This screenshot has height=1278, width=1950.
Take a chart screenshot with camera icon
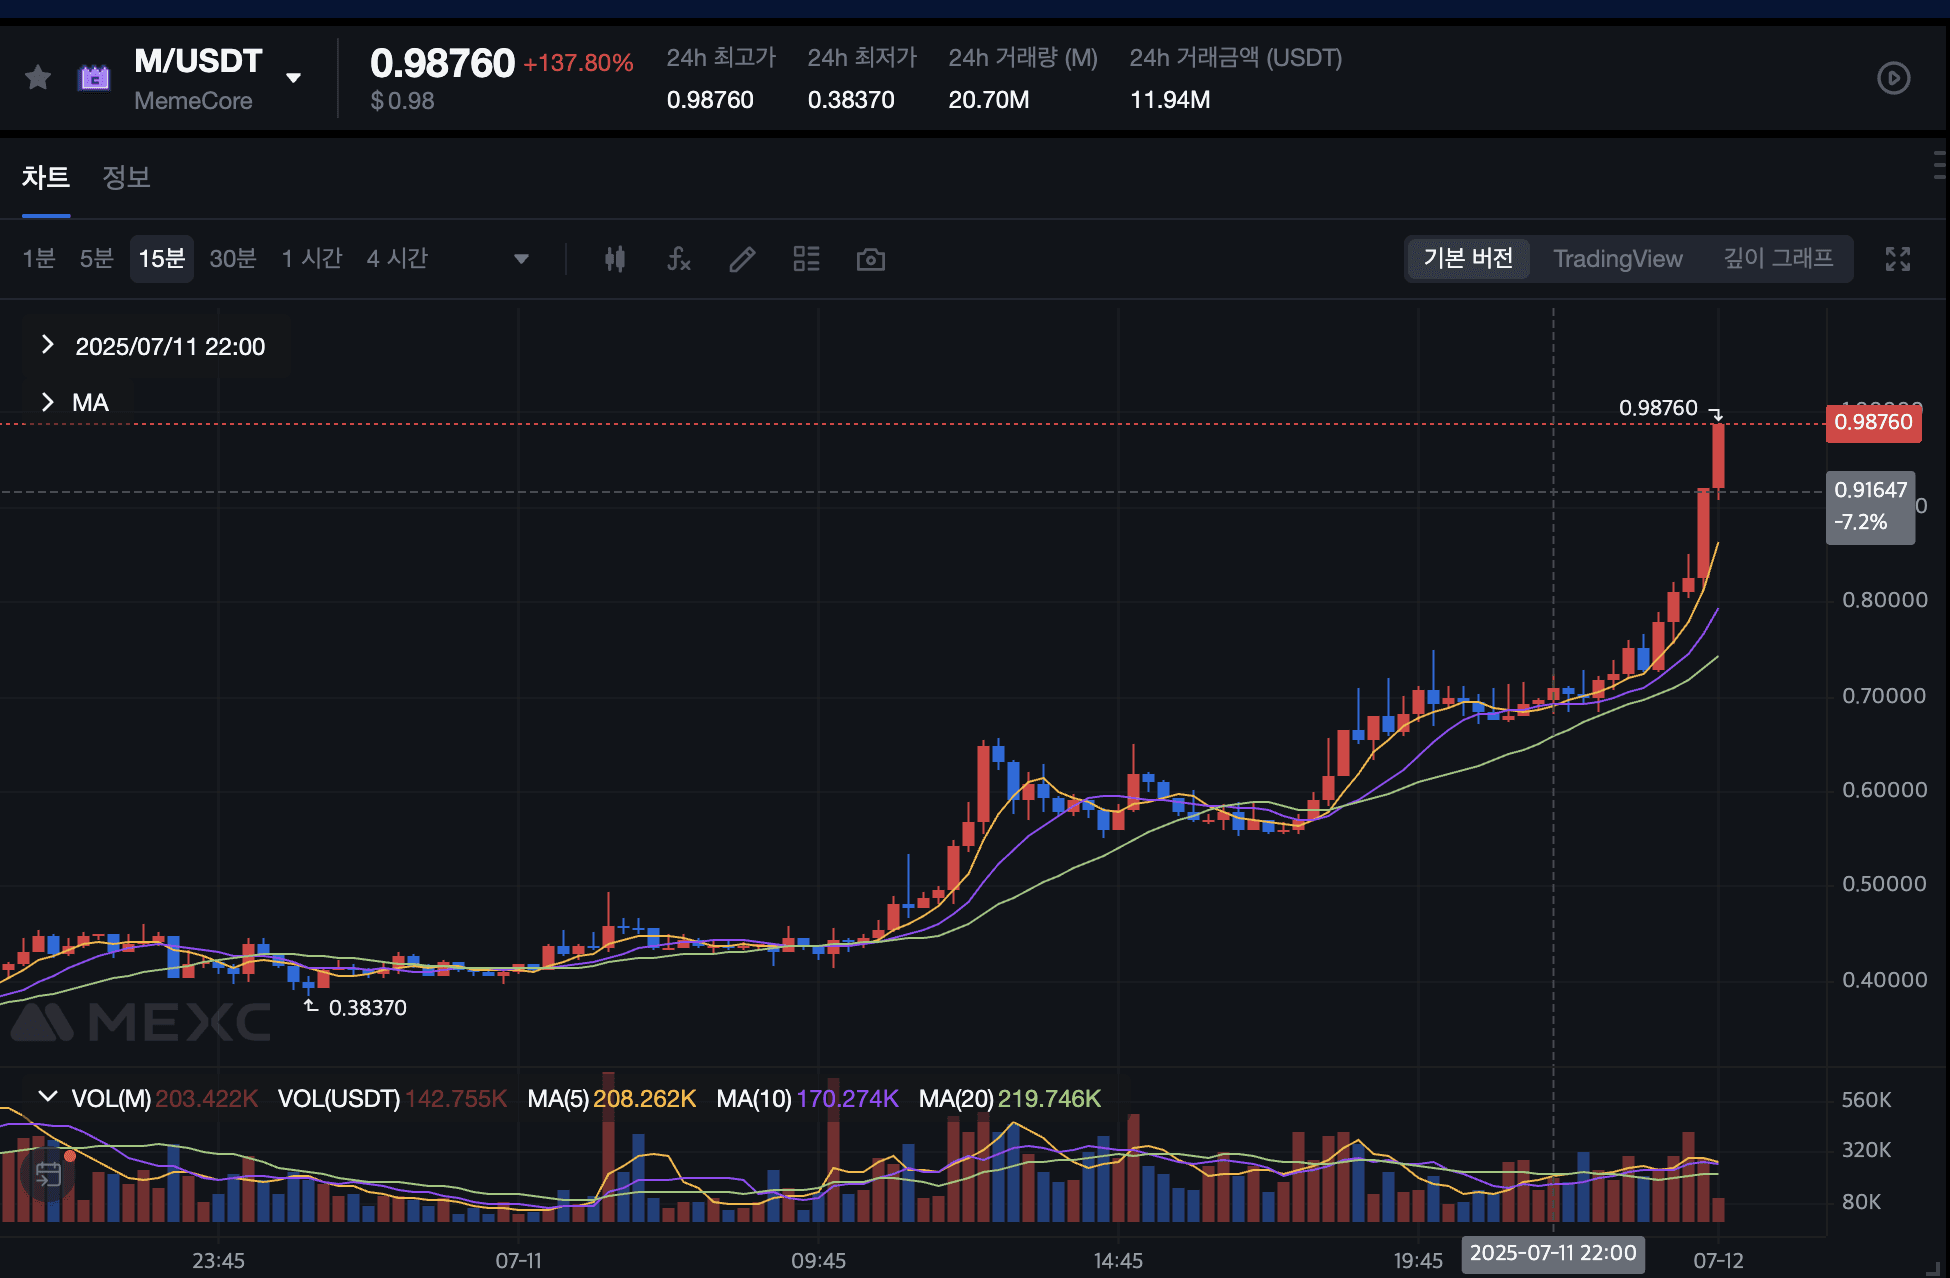coord(870,260)
